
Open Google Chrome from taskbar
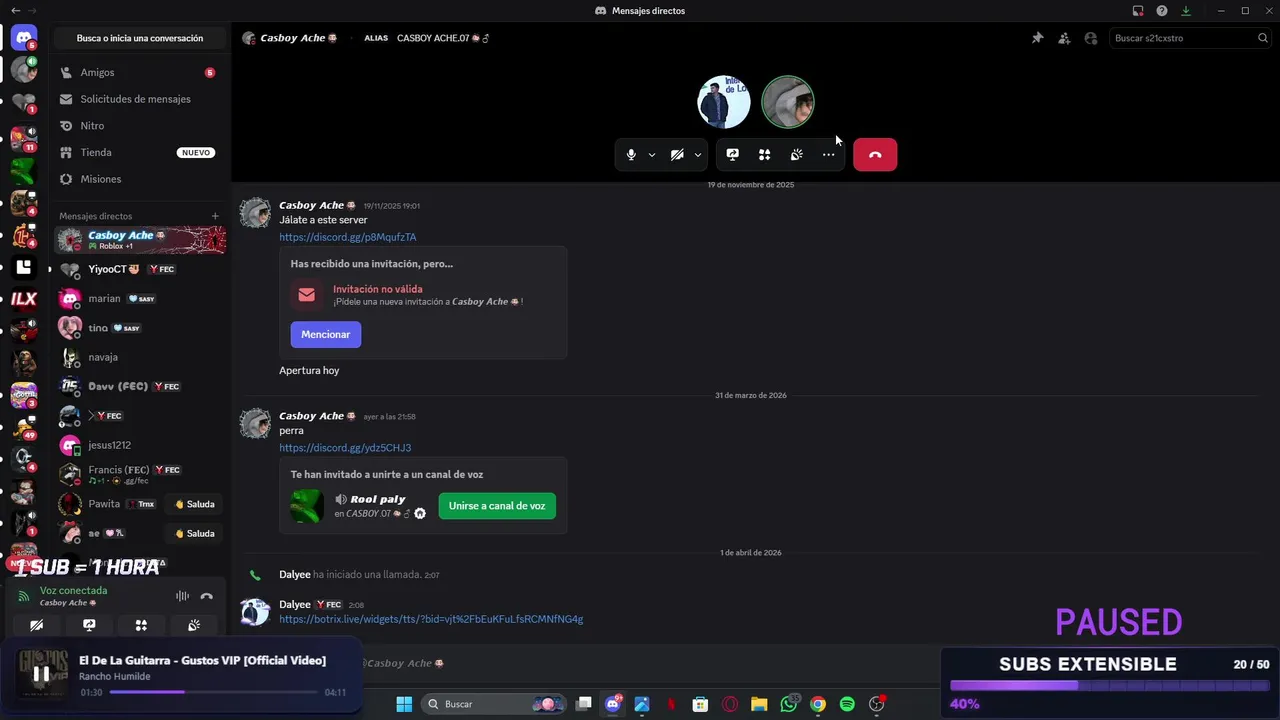818,704
